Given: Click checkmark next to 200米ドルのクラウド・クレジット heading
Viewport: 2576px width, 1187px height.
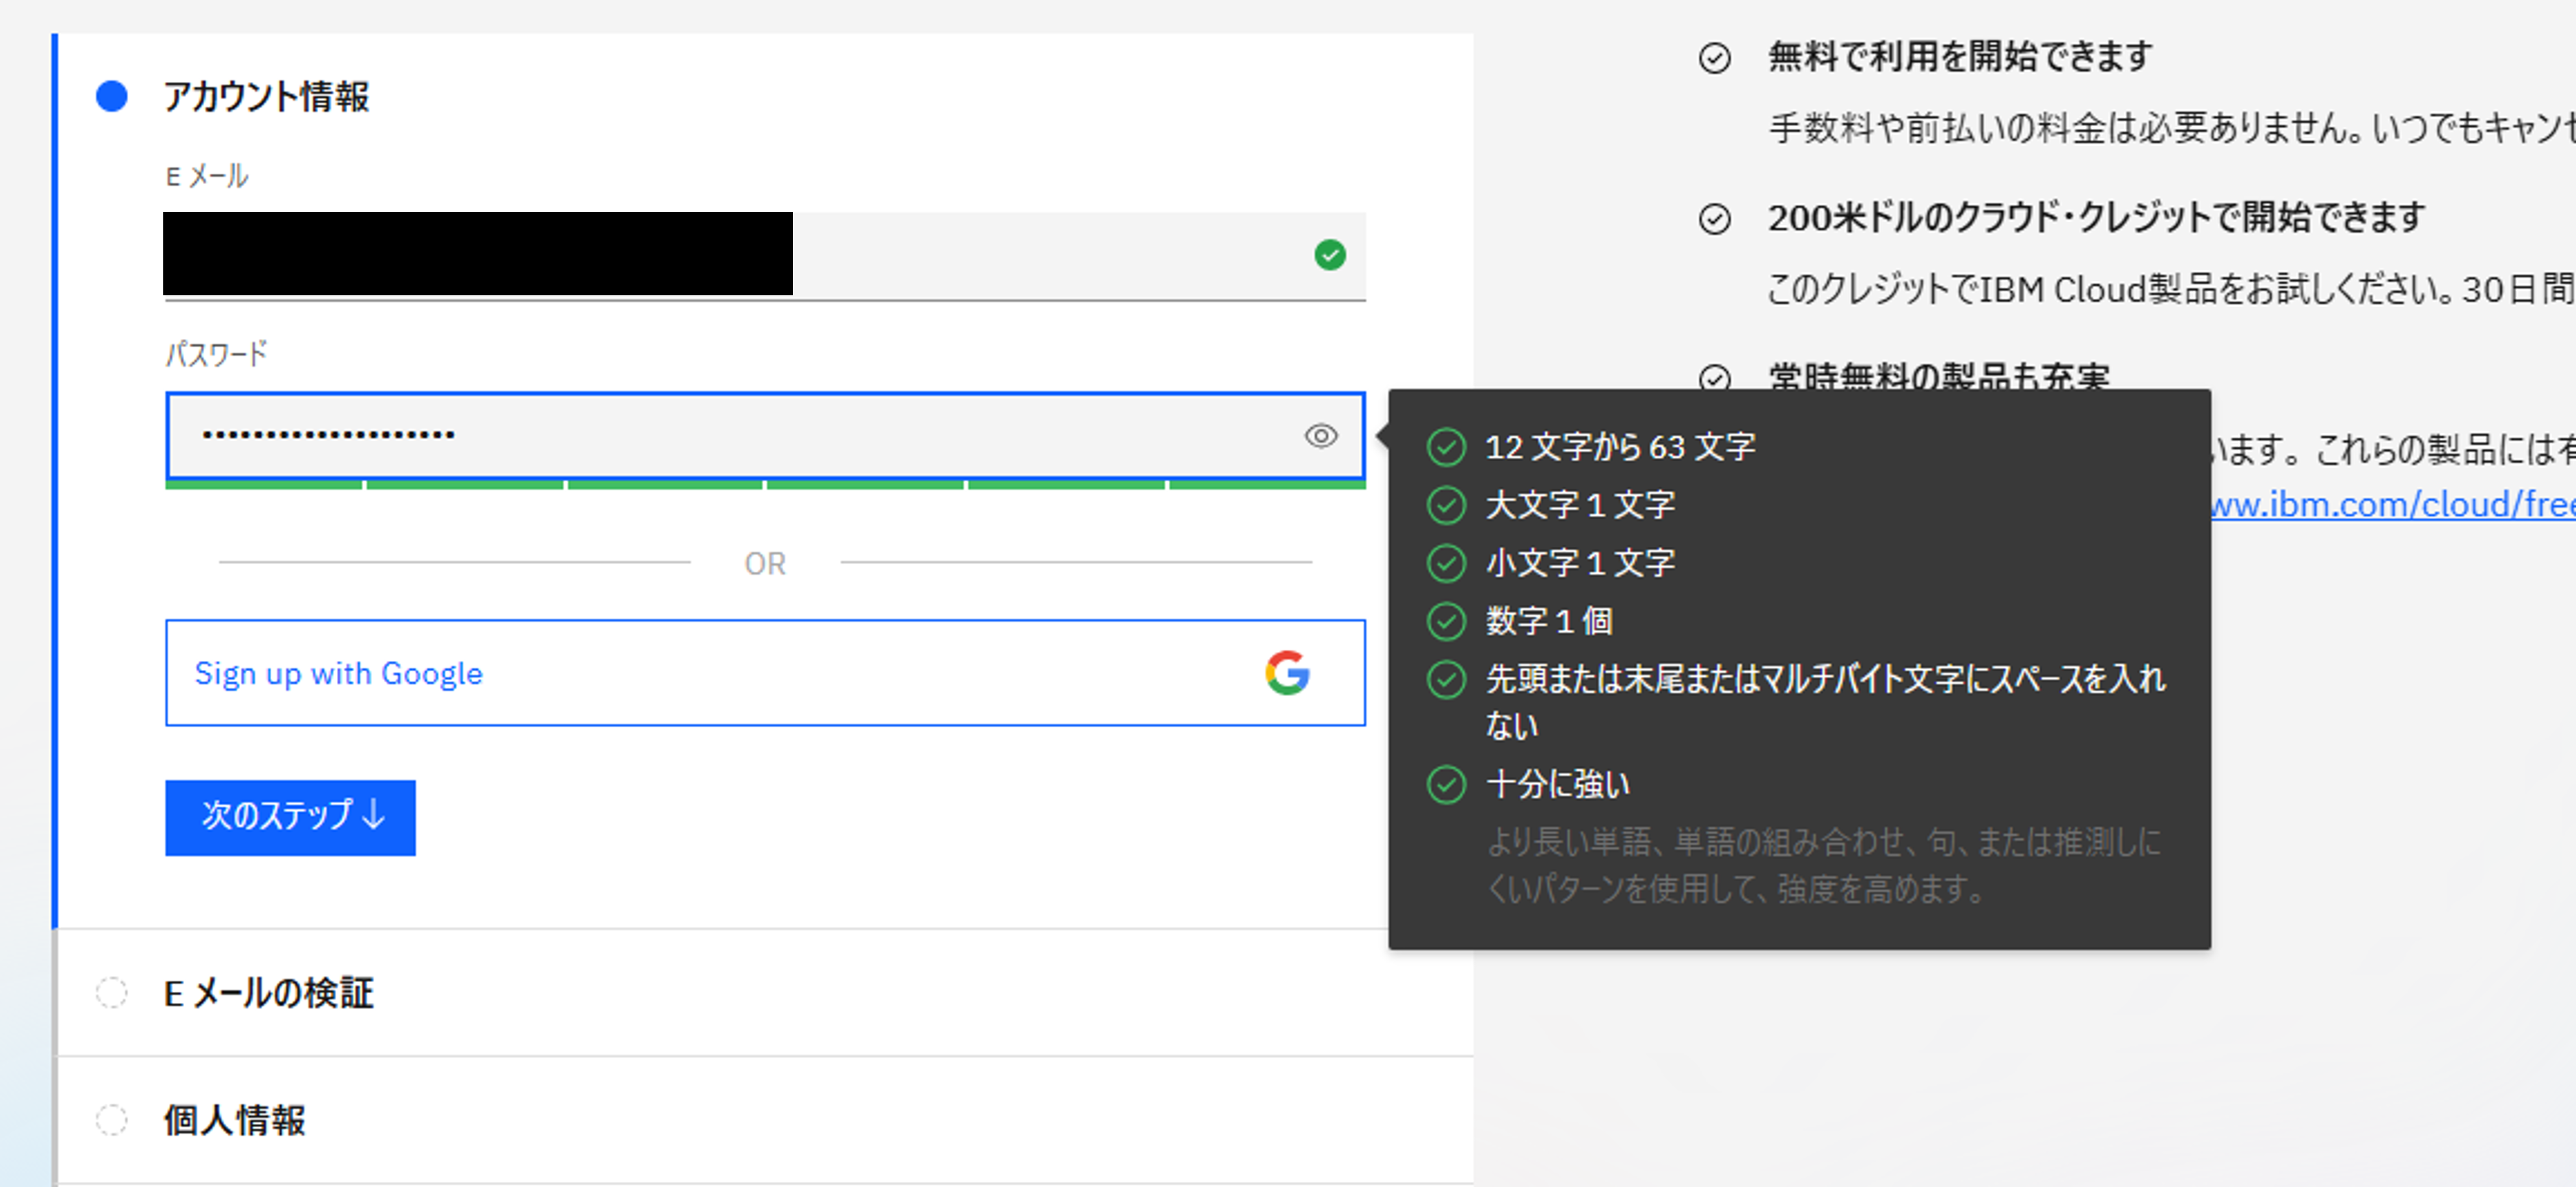Looking at the screenshot, I should pyautogui.click(x=1714, y=218).
